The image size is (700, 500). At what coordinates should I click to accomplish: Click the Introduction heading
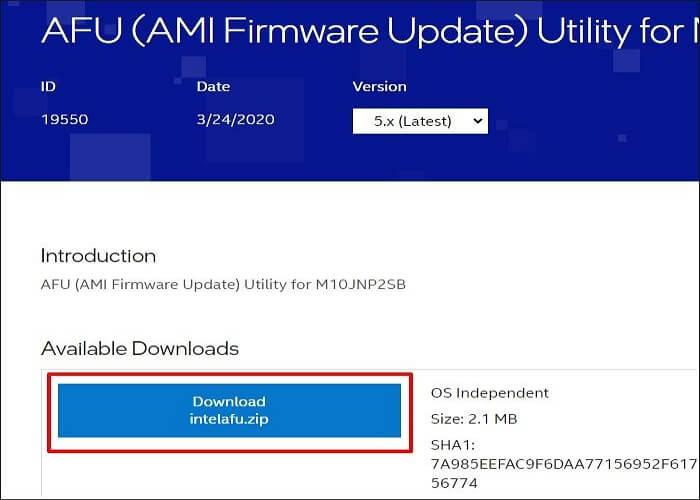98,256
